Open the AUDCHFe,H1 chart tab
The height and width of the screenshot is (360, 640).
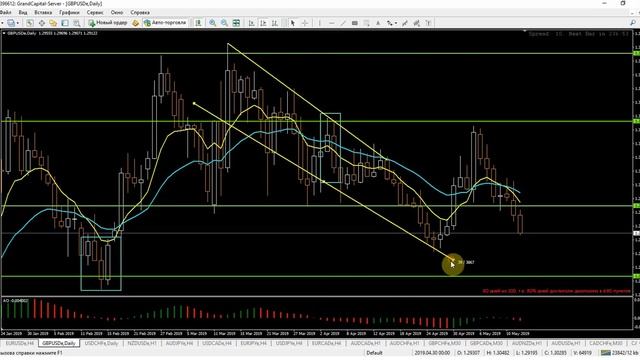point(404,343)
